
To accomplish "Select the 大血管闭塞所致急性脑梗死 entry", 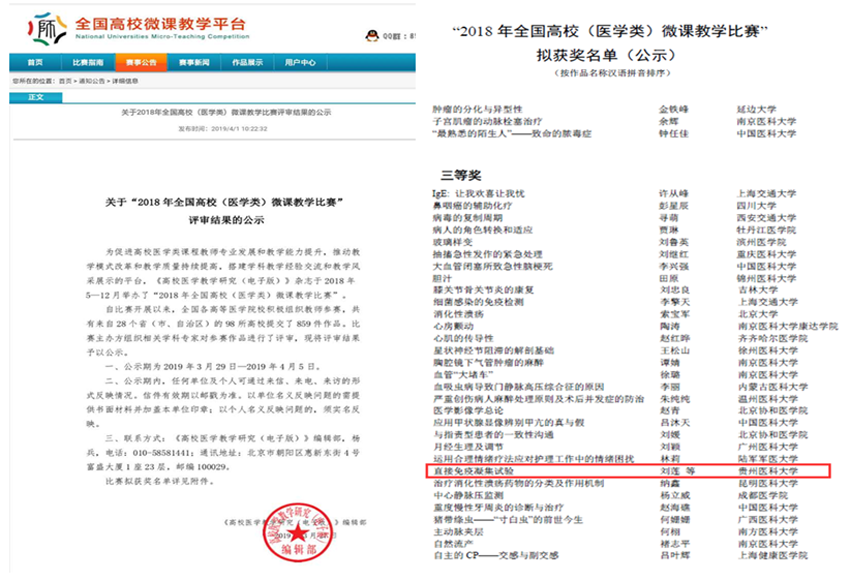I will pos(492,266).
